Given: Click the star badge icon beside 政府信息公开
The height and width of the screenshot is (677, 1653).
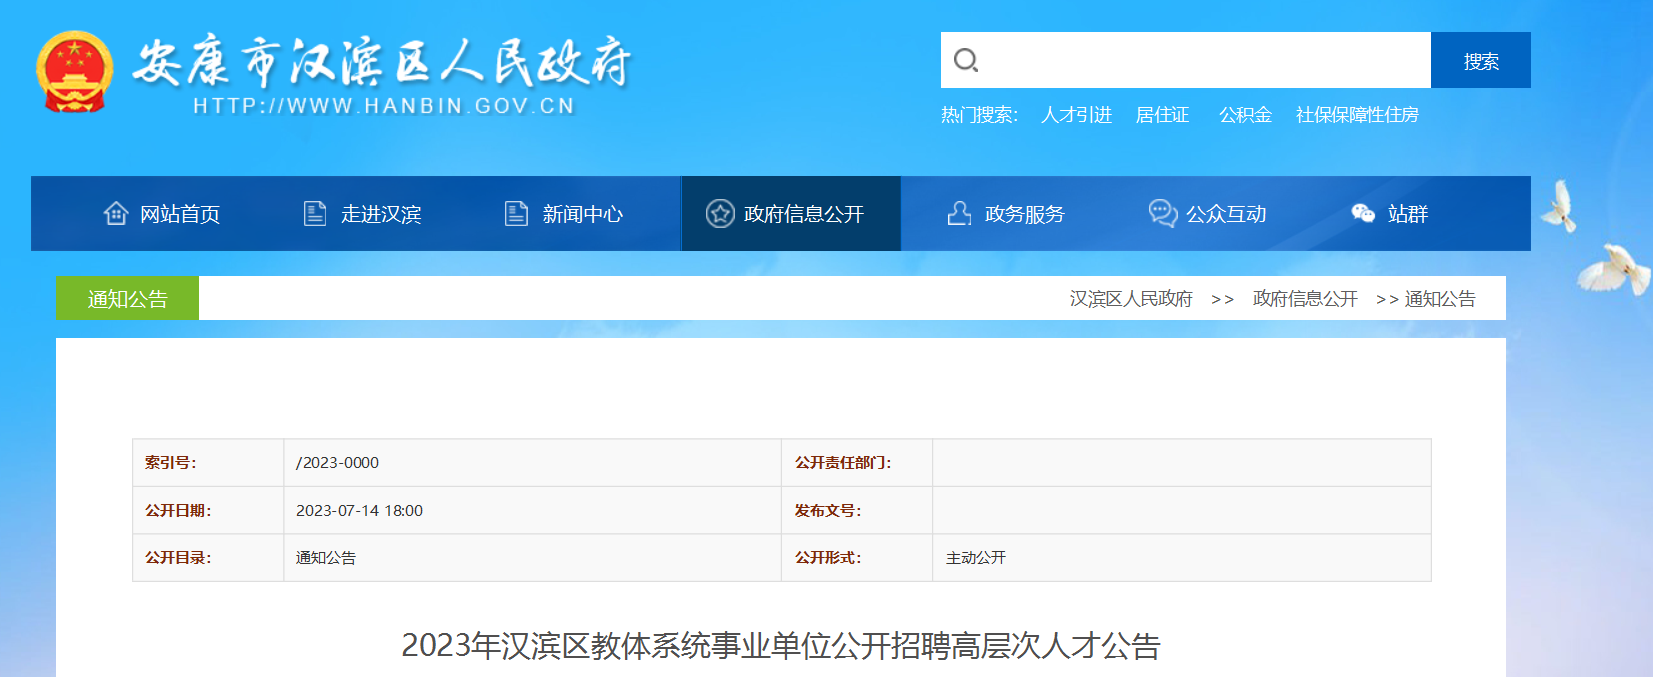Looking at the screenshot, I should 720,213.
